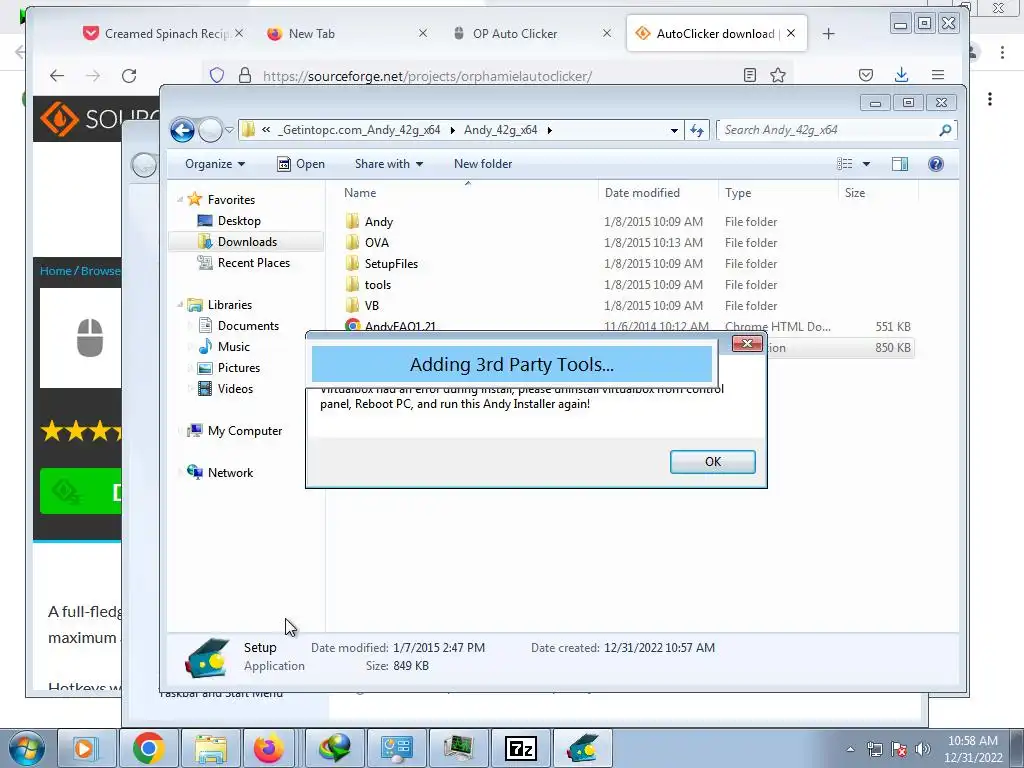Click Open in Explorer toolbar
The height and width of the screenshot is (768, 1024).
(301, 164)
